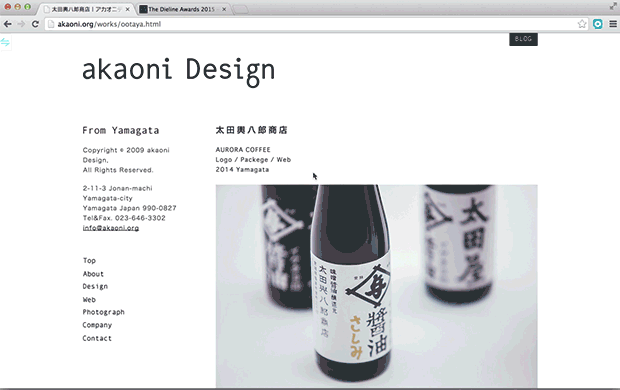This screenshot has width=620, height=390.
Task: Click the Yamagata-city address line
Action: 108,198
